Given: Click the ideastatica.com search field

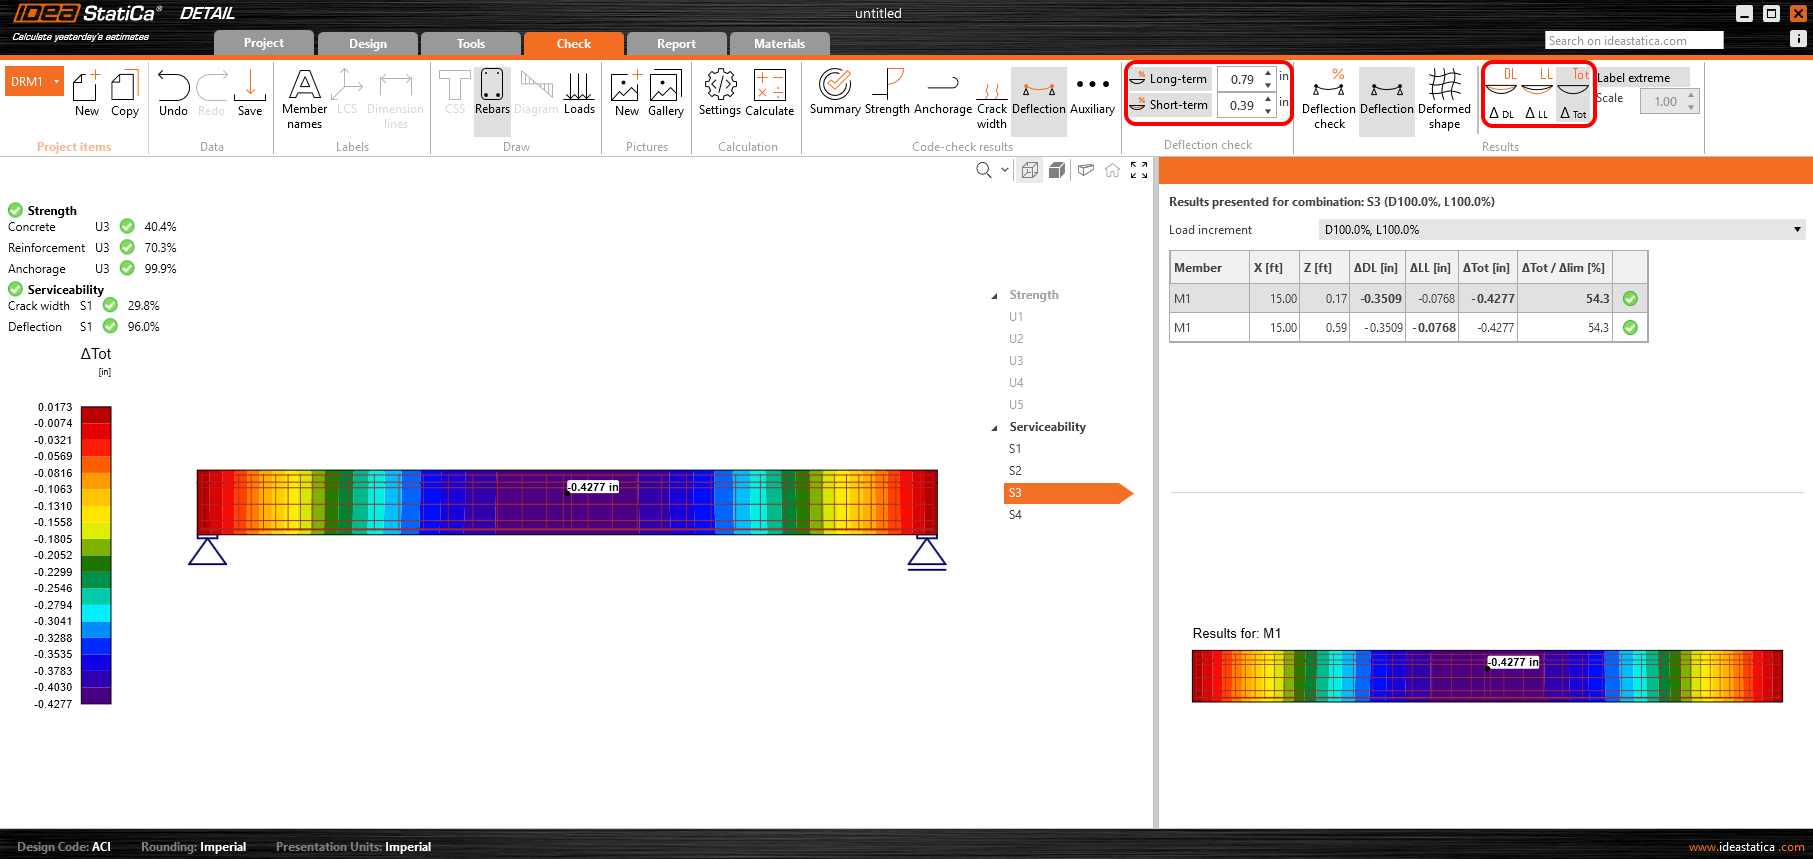Looking at the screenshot, I should tap(1633, 41).
